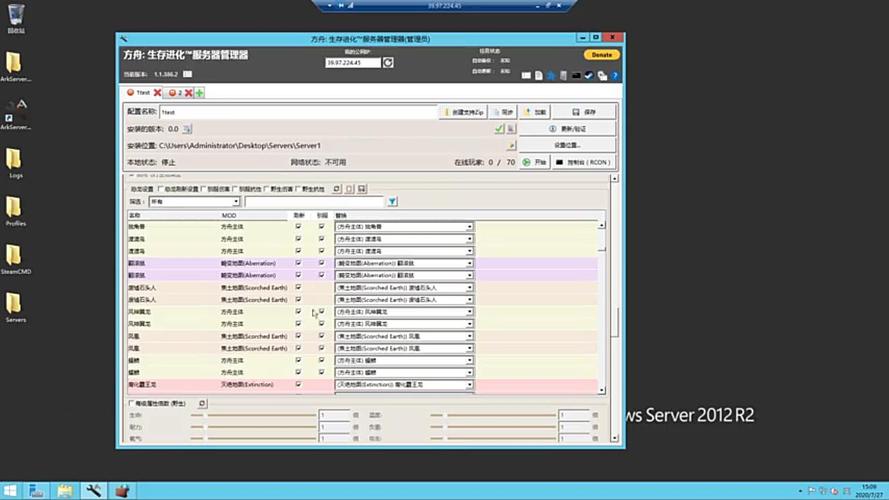The height and width of the screenshot is (500, 889).
Task: Click the filter text box beside the funnel icon
Action: (x=314, y=202)
